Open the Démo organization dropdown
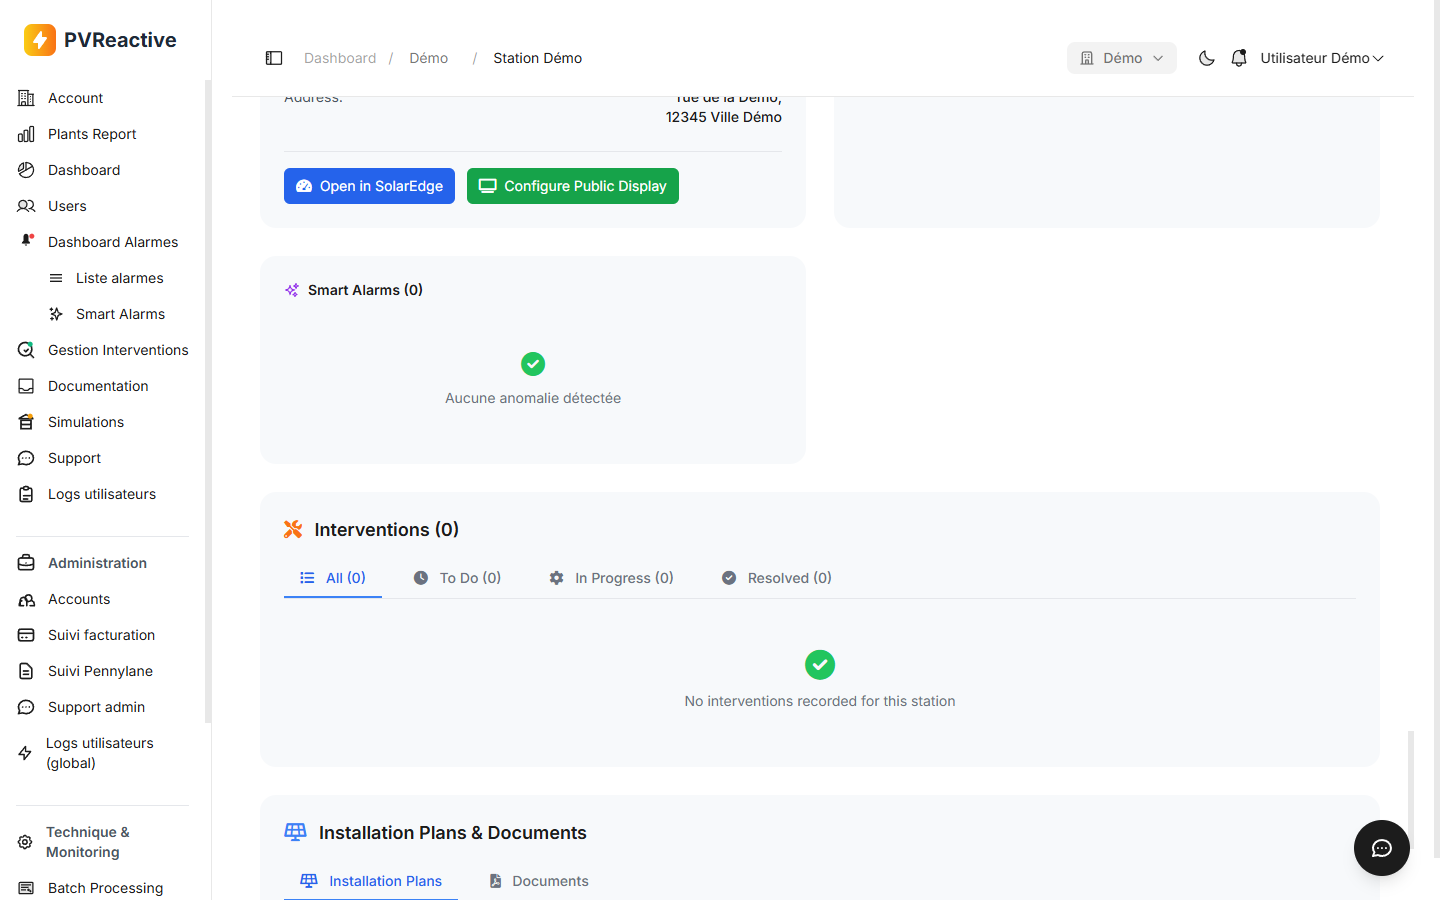The image size is (1440, 900). pyautogui.click(x=1122, y=58)
